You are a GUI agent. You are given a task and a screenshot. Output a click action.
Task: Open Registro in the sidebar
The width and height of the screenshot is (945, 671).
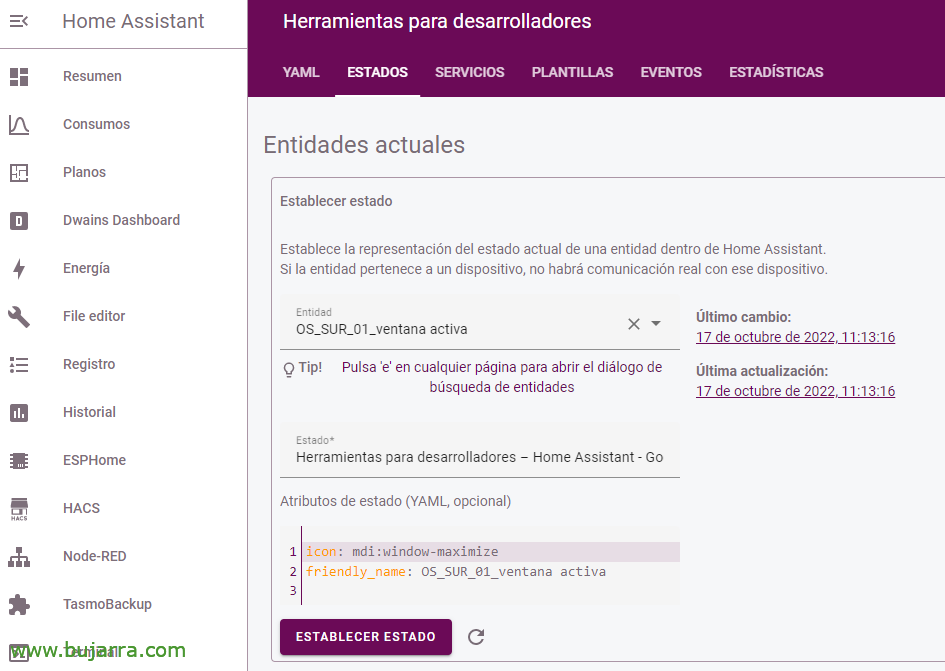point(89,364)
